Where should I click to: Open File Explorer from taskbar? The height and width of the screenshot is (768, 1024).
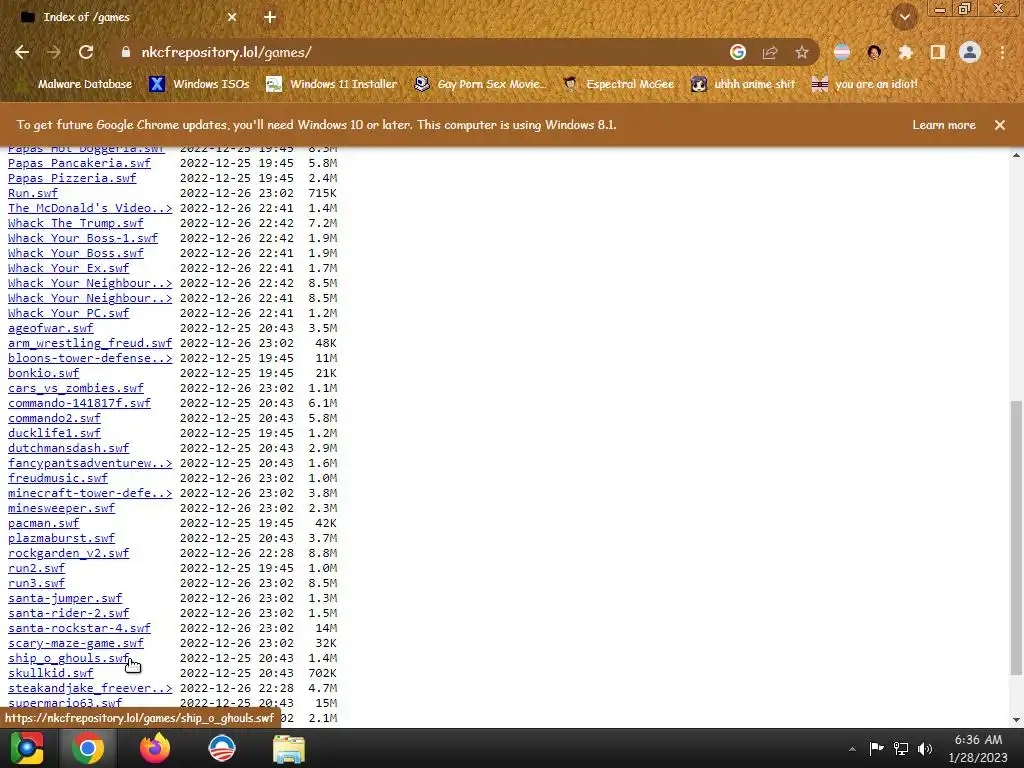click(x=289, y=748)
